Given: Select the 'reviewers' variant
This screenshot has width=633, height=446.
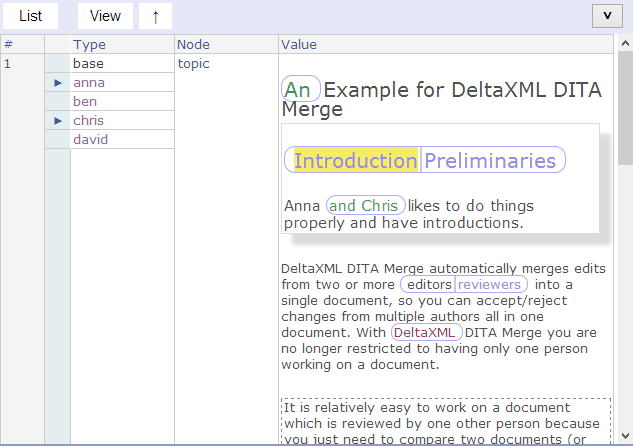Looking at the screenshot, I should (489, 284).
